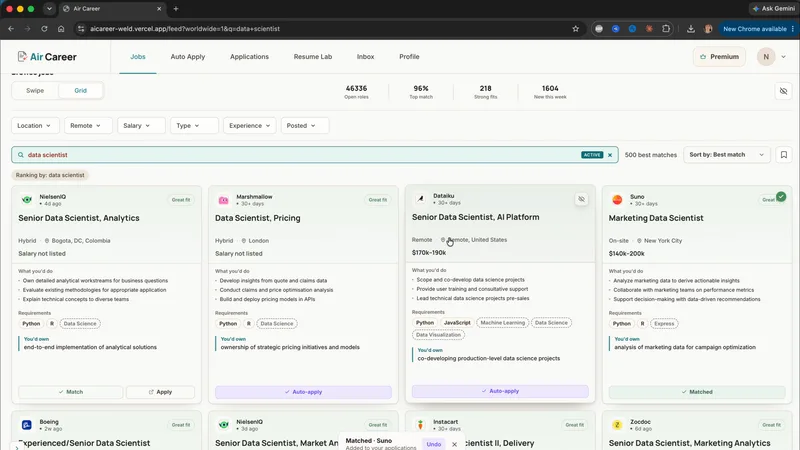
Task: Go to the Resume Lab tab
Action: (313, 57)
